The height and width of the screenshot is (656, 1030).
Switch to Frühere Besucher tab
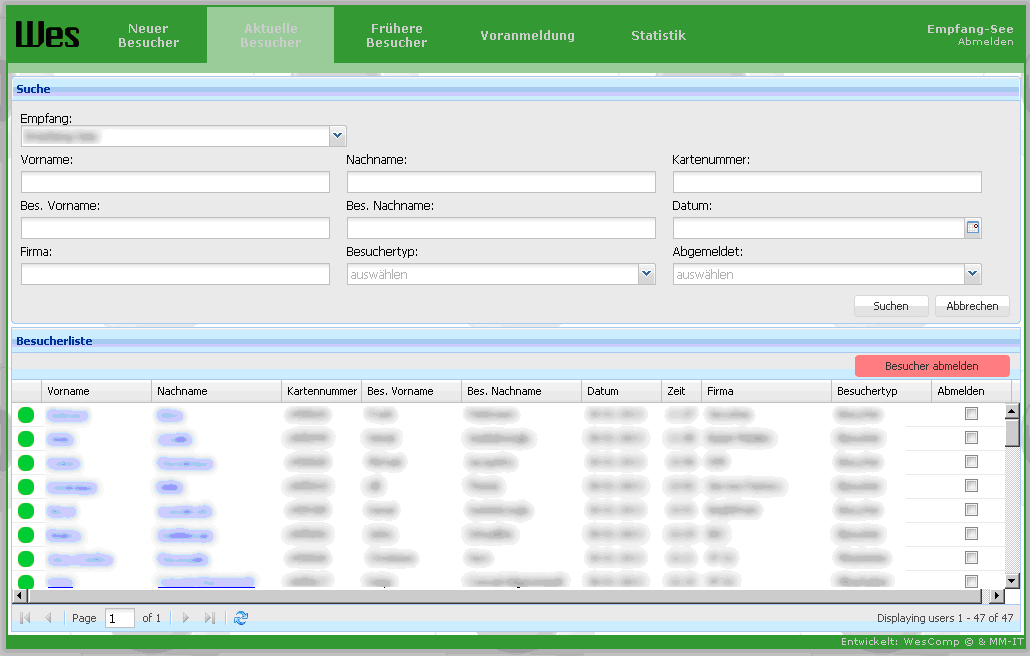tap(397, 35)
